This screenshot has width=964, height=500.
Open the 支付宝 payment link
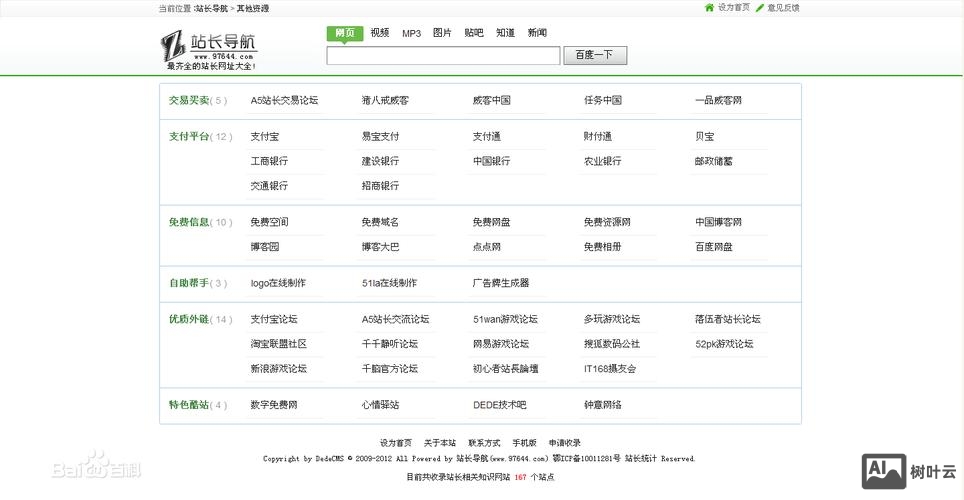pyautogui.click(x=264, y=137)
